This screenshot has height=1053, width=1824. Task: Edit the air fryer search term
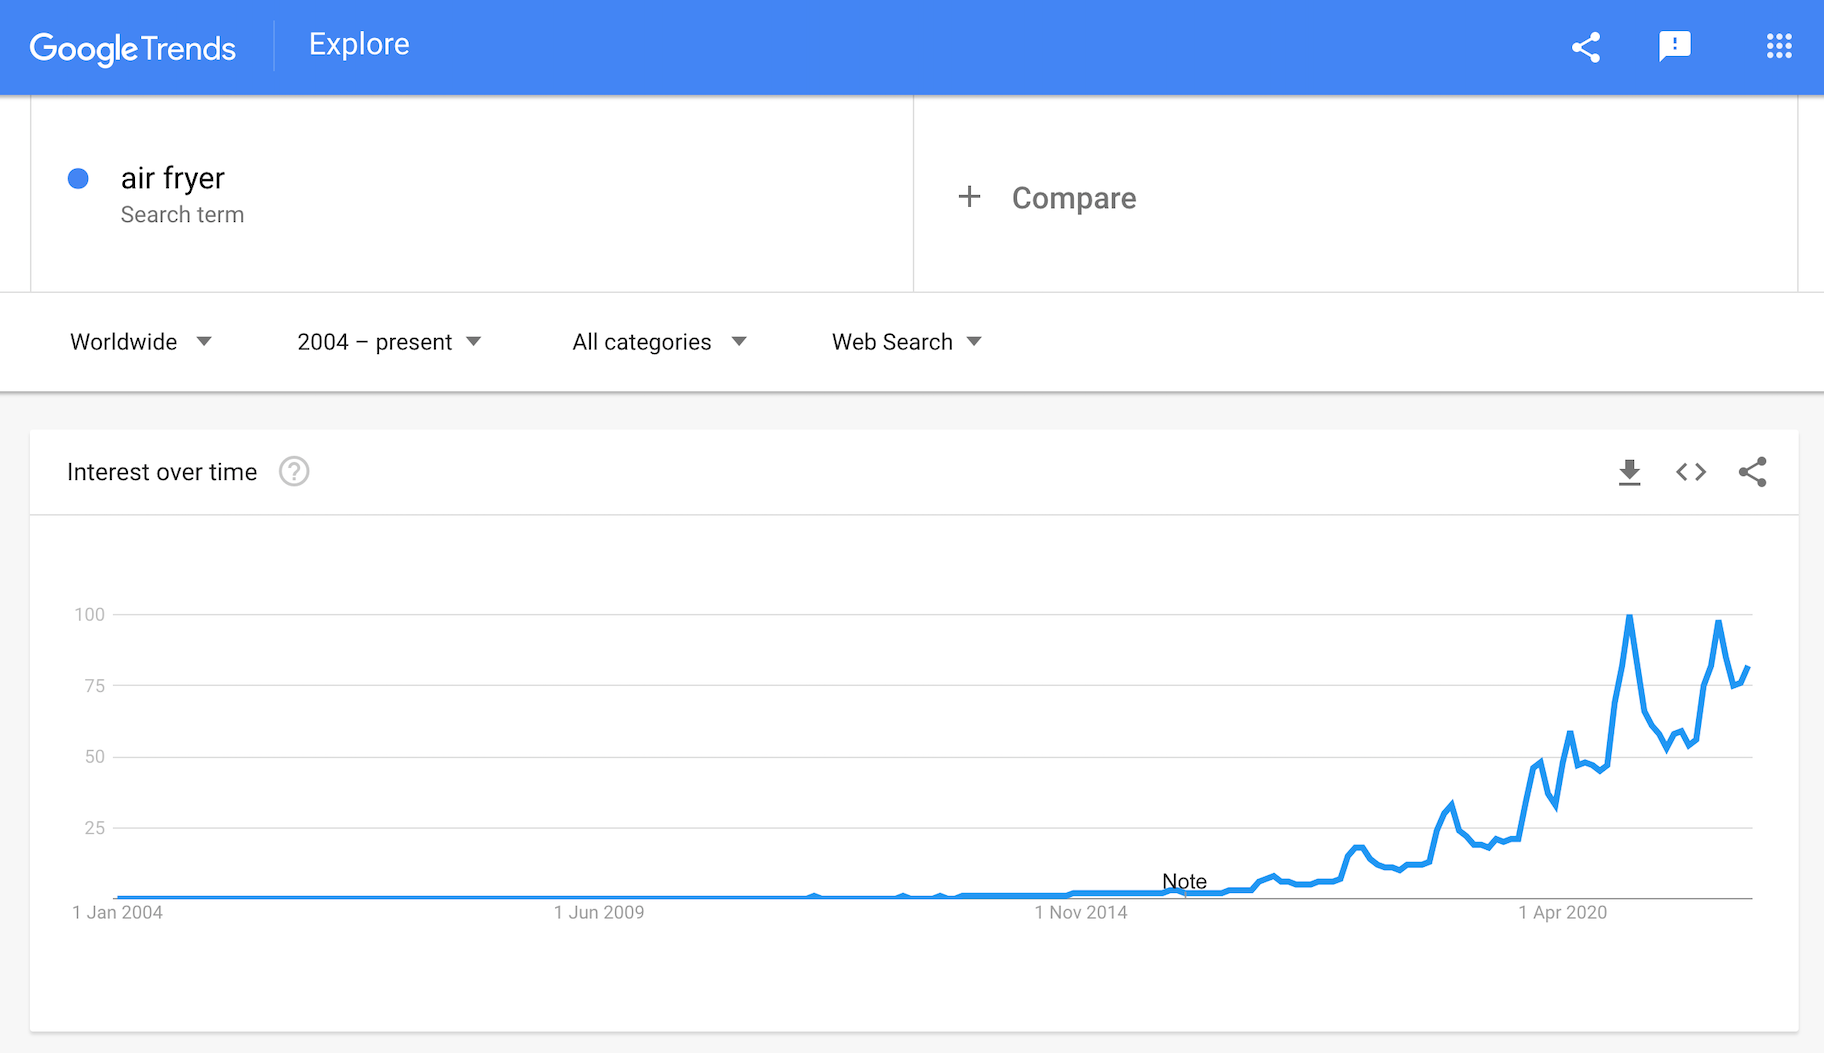coord(173,178)
